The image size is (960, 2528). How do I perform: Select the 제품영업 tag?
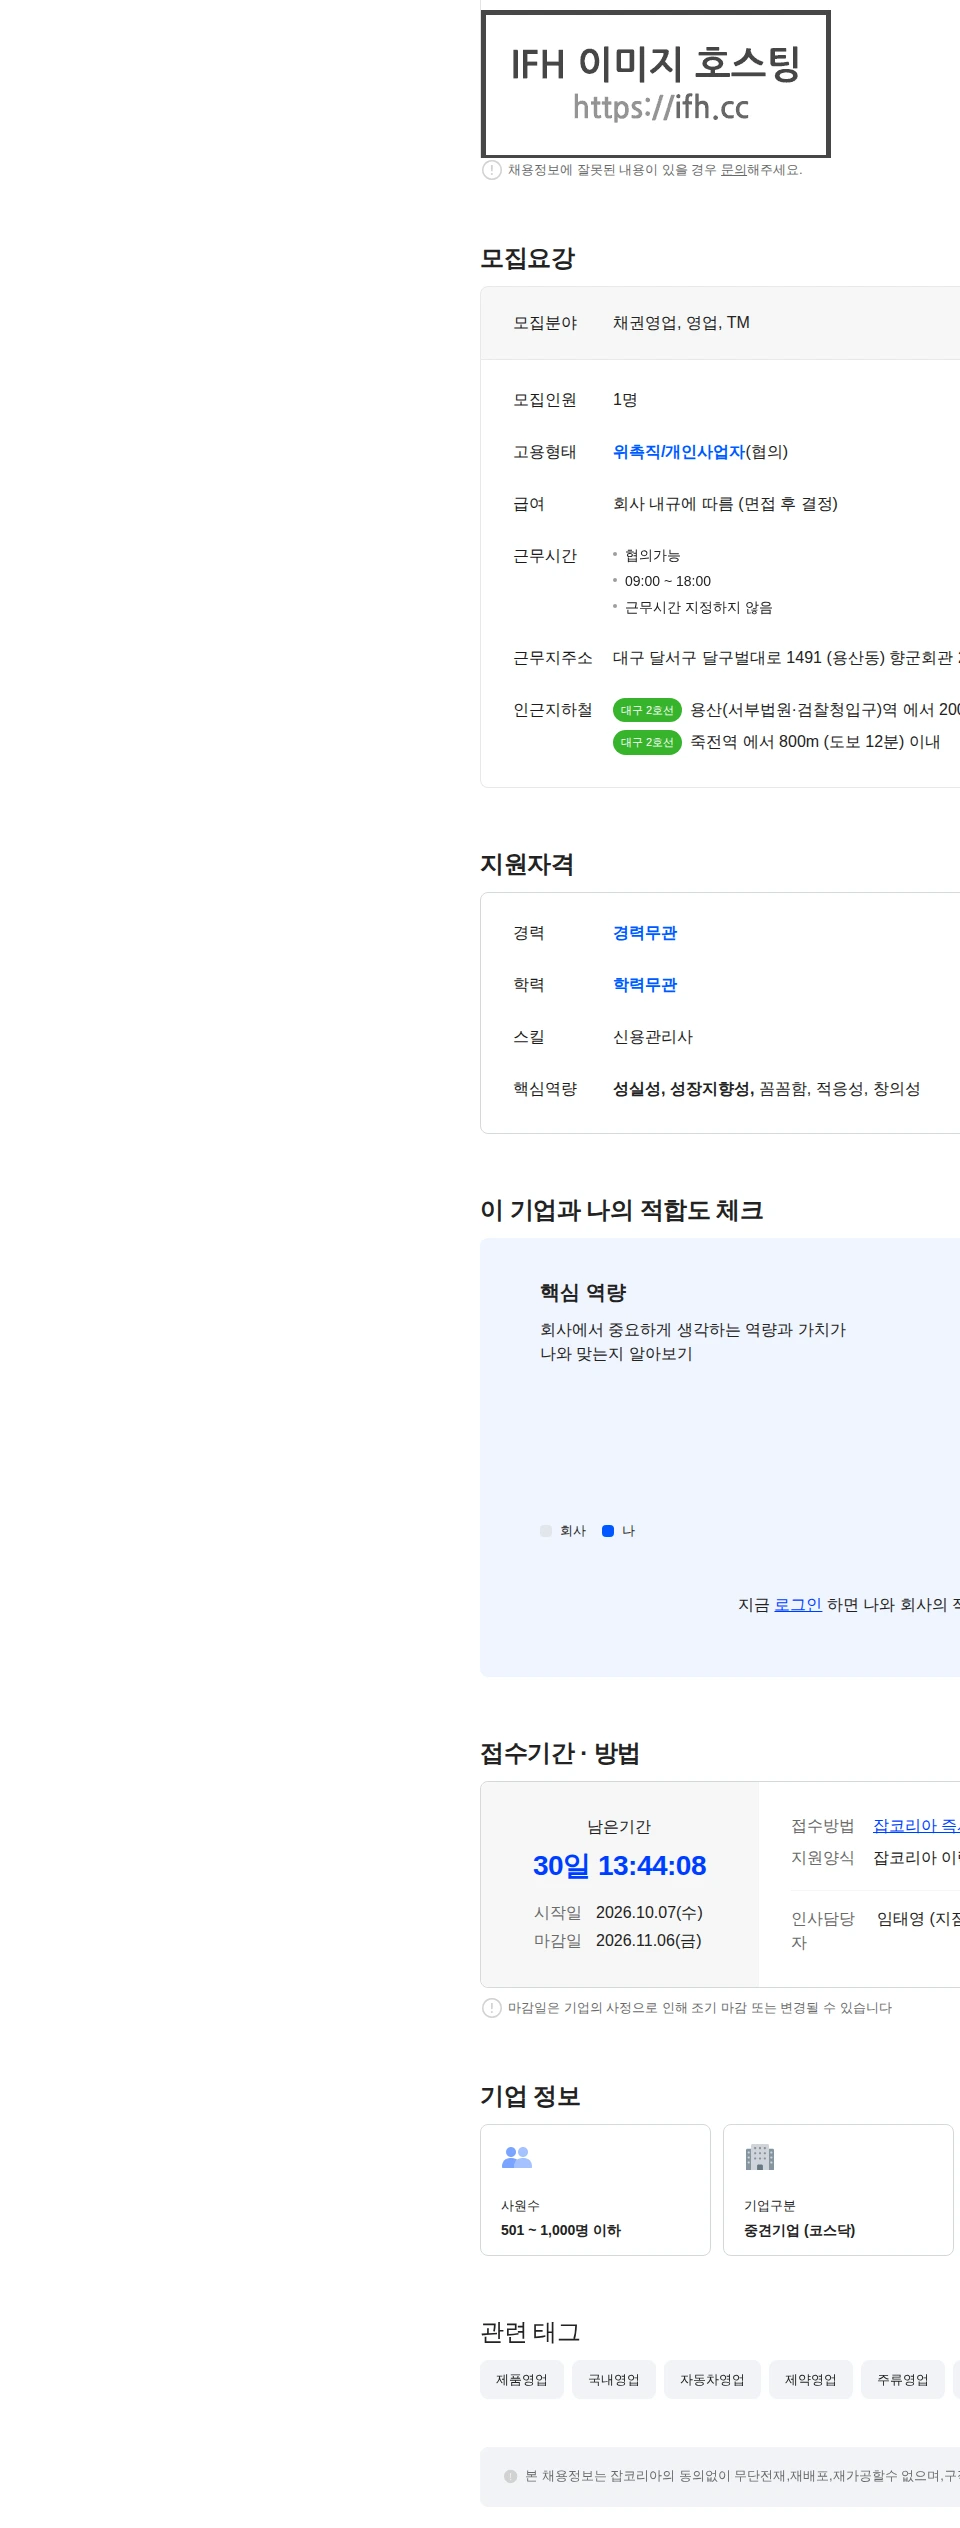point(522,2380)
